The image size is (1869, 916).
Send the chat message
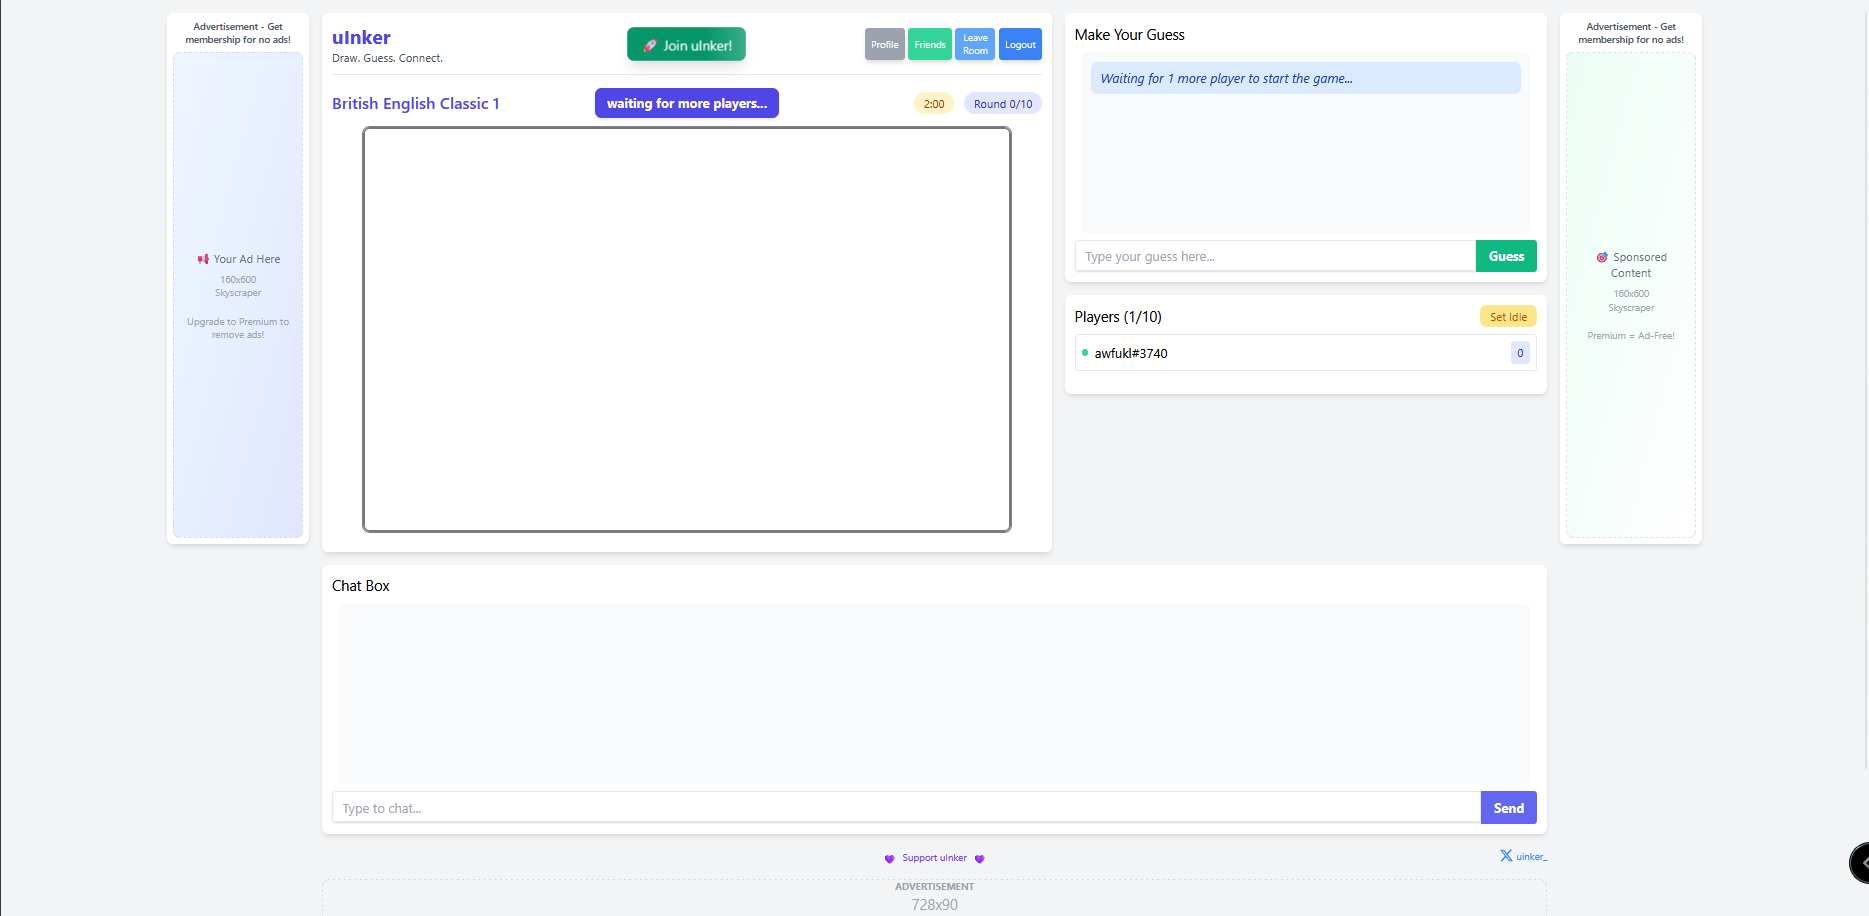click(x=1508, y=807)
